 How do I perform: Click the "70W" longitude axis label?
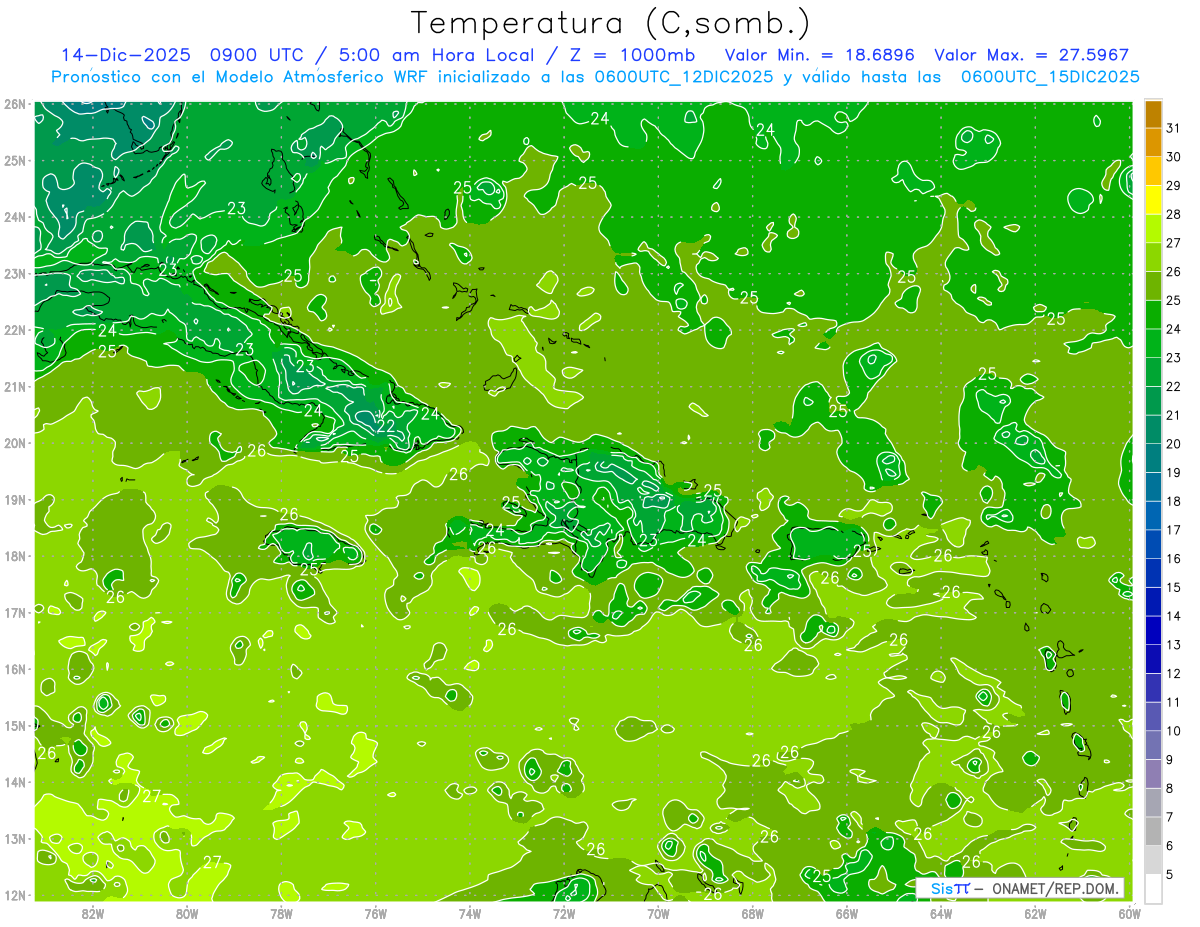coord(658,913)
